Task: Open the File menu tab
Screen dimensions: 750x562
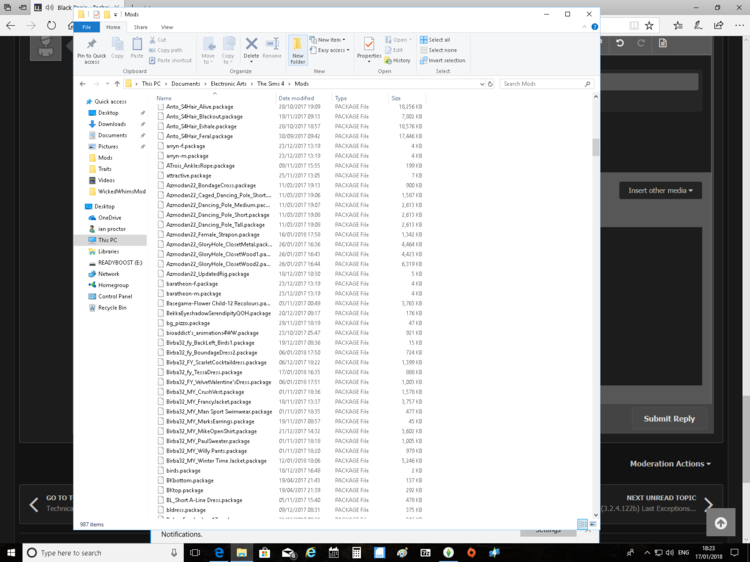Action: tap(87, 27)
